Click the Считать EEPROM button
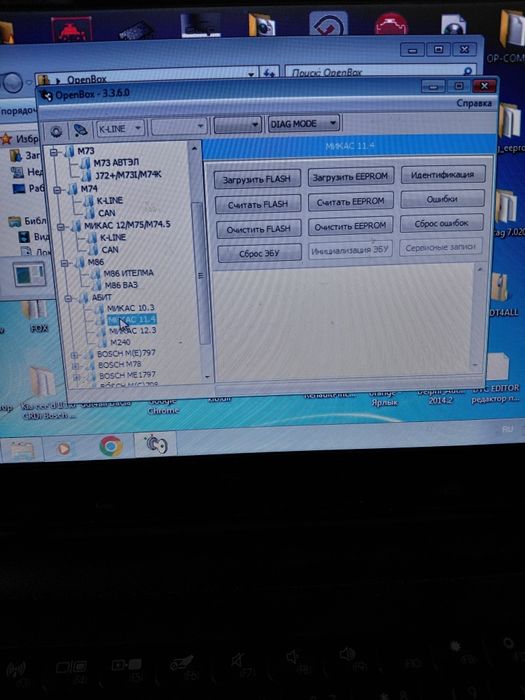This screenshot has height=700, width=525. click(x=350, y=202)
